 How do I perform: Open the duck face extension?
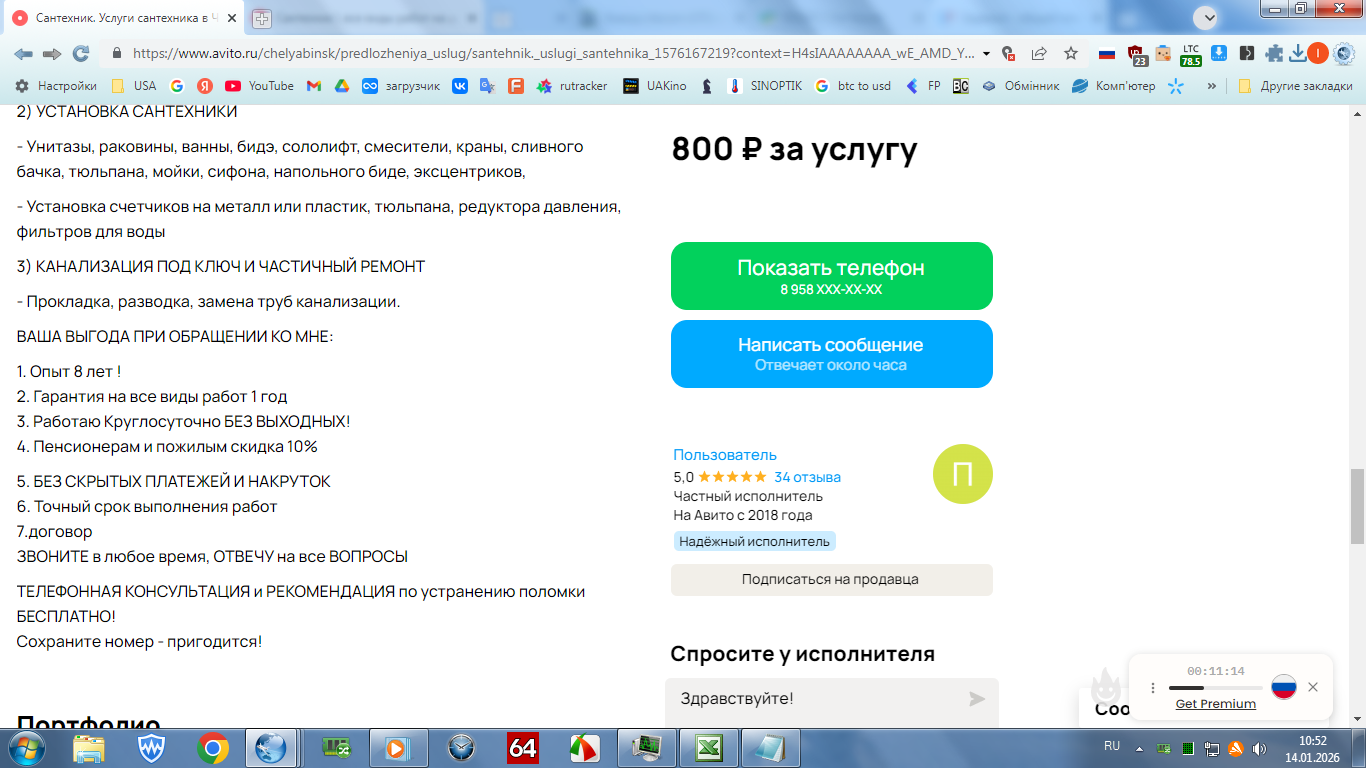click(x=1163, y=54)
